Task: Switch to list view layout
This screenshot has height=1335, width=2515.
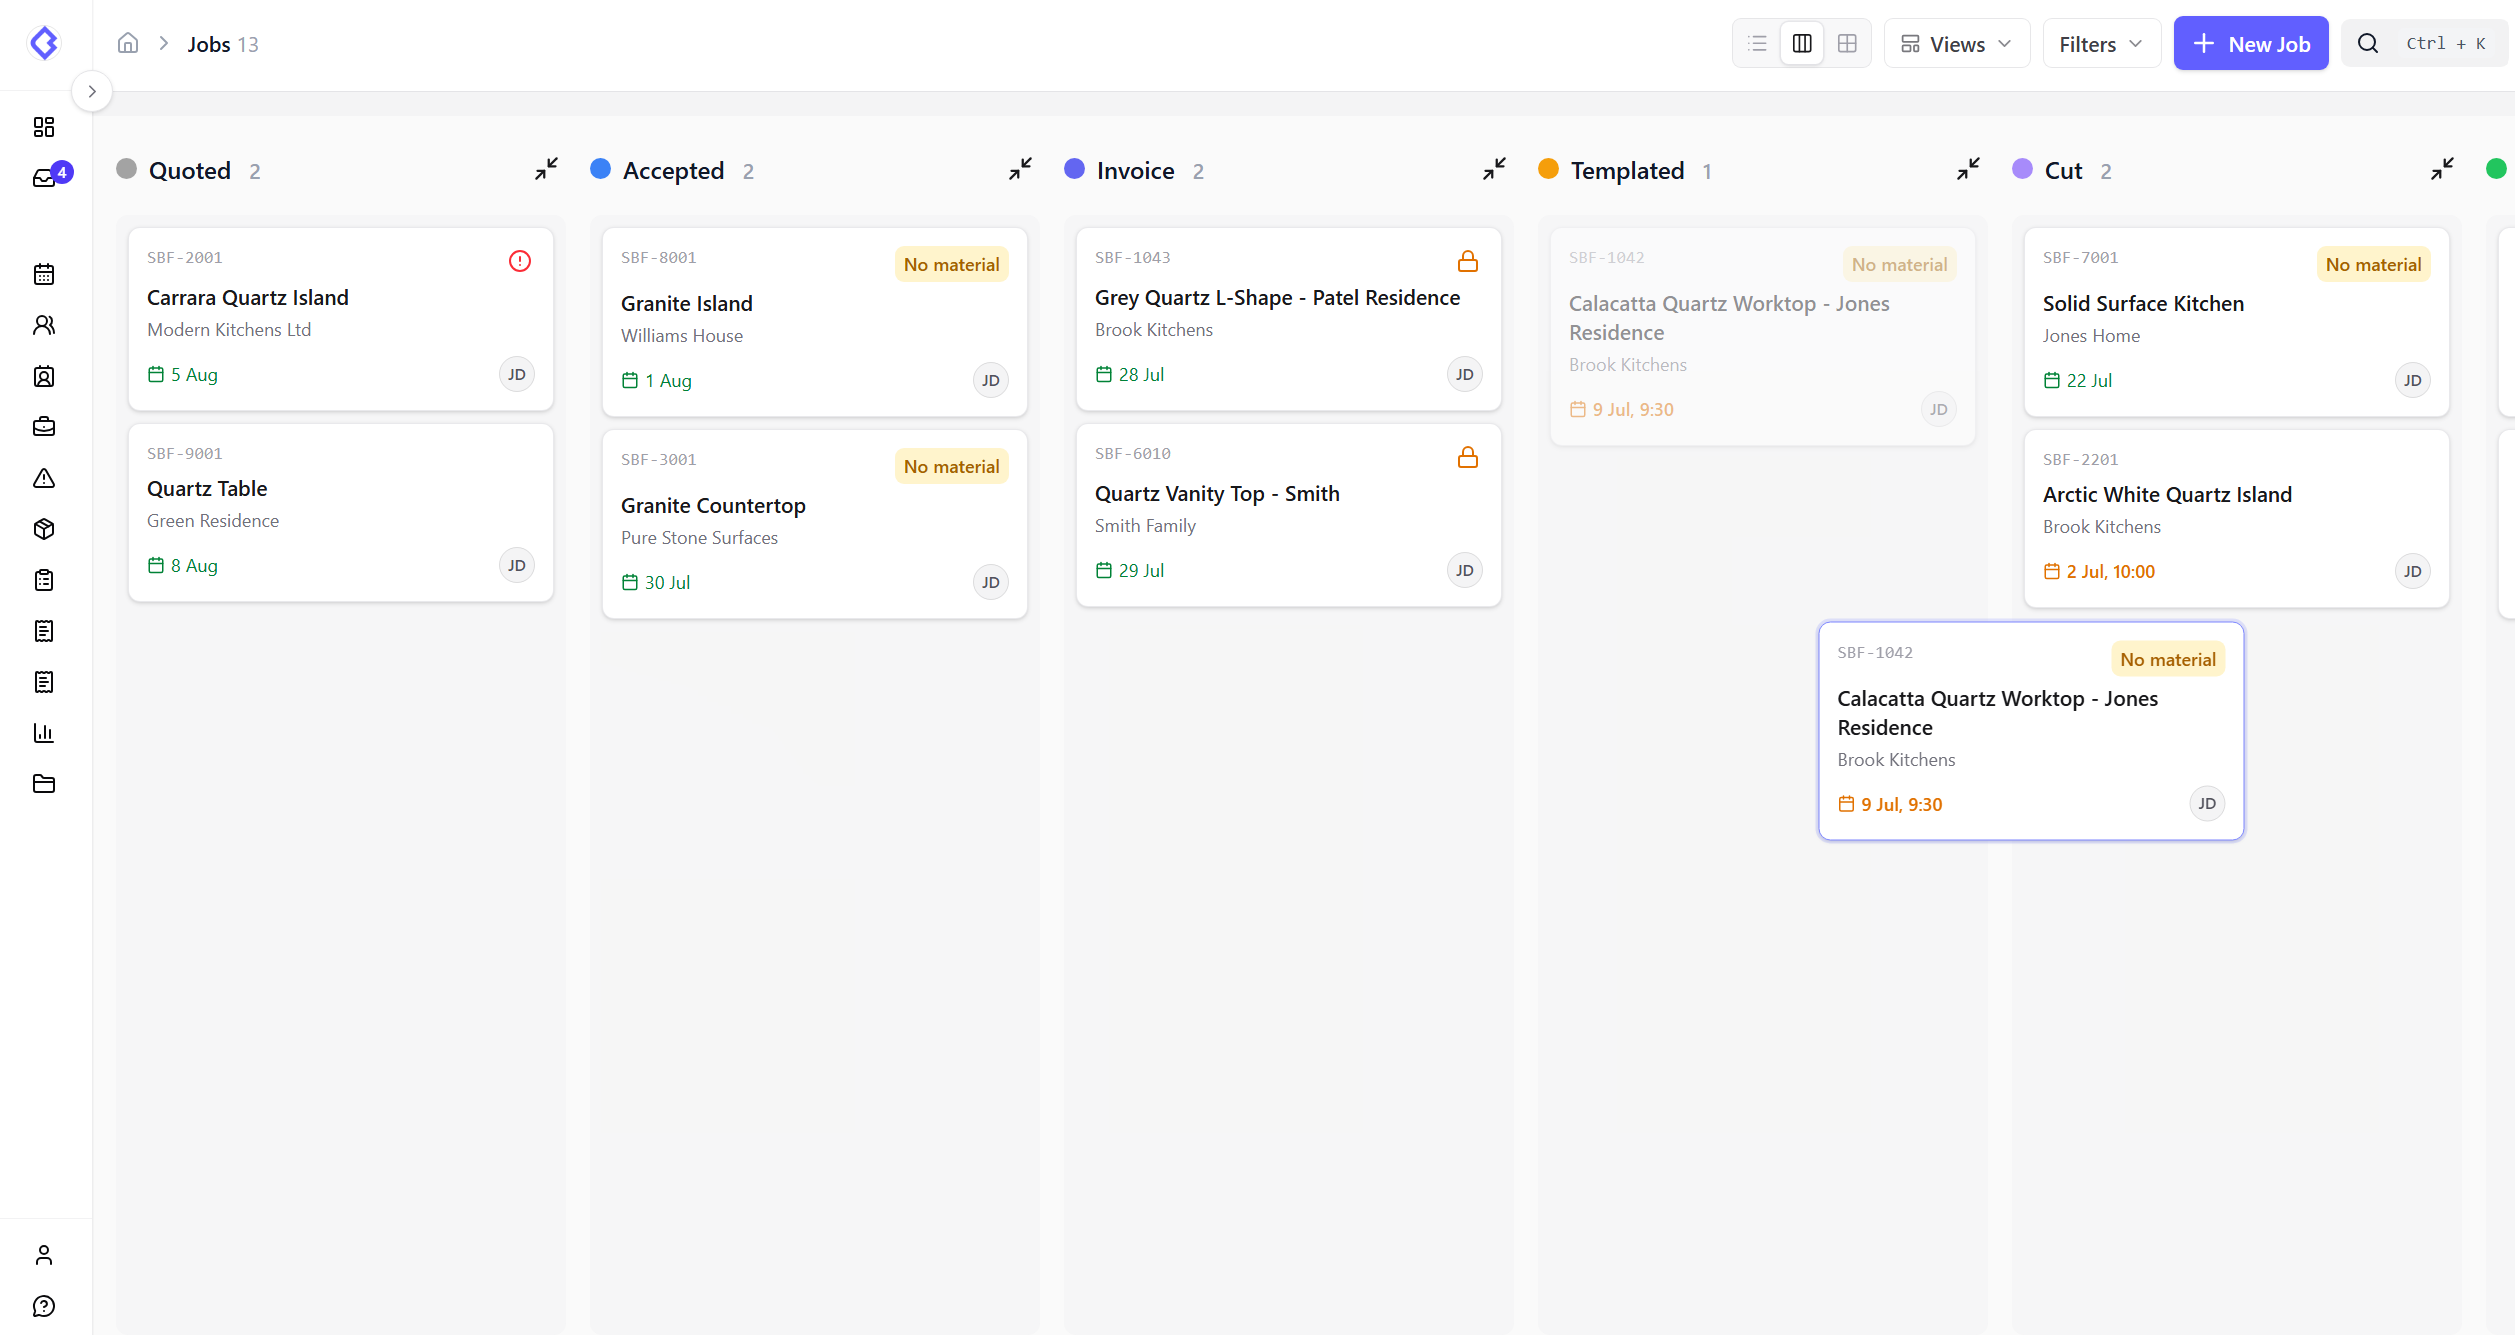Action: (x=1757, y=44)
